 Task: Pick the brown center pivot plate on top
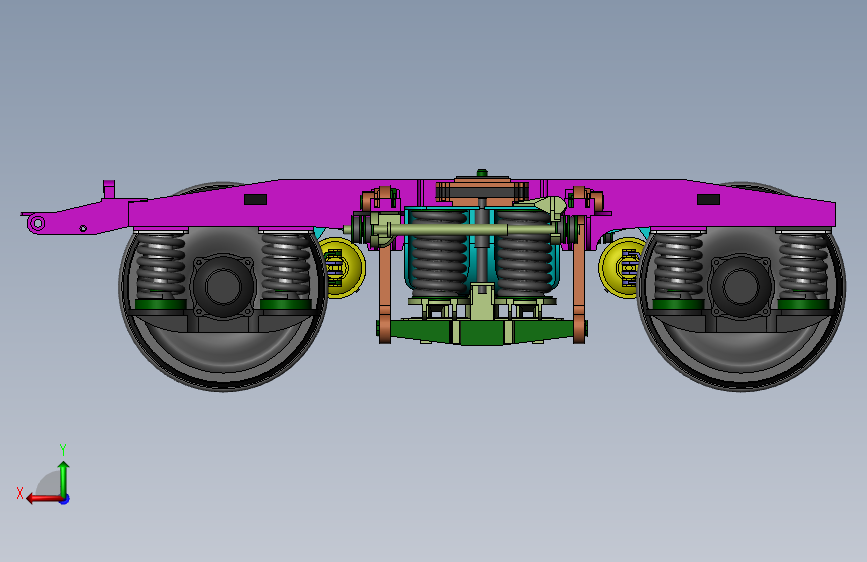(482, 190)
